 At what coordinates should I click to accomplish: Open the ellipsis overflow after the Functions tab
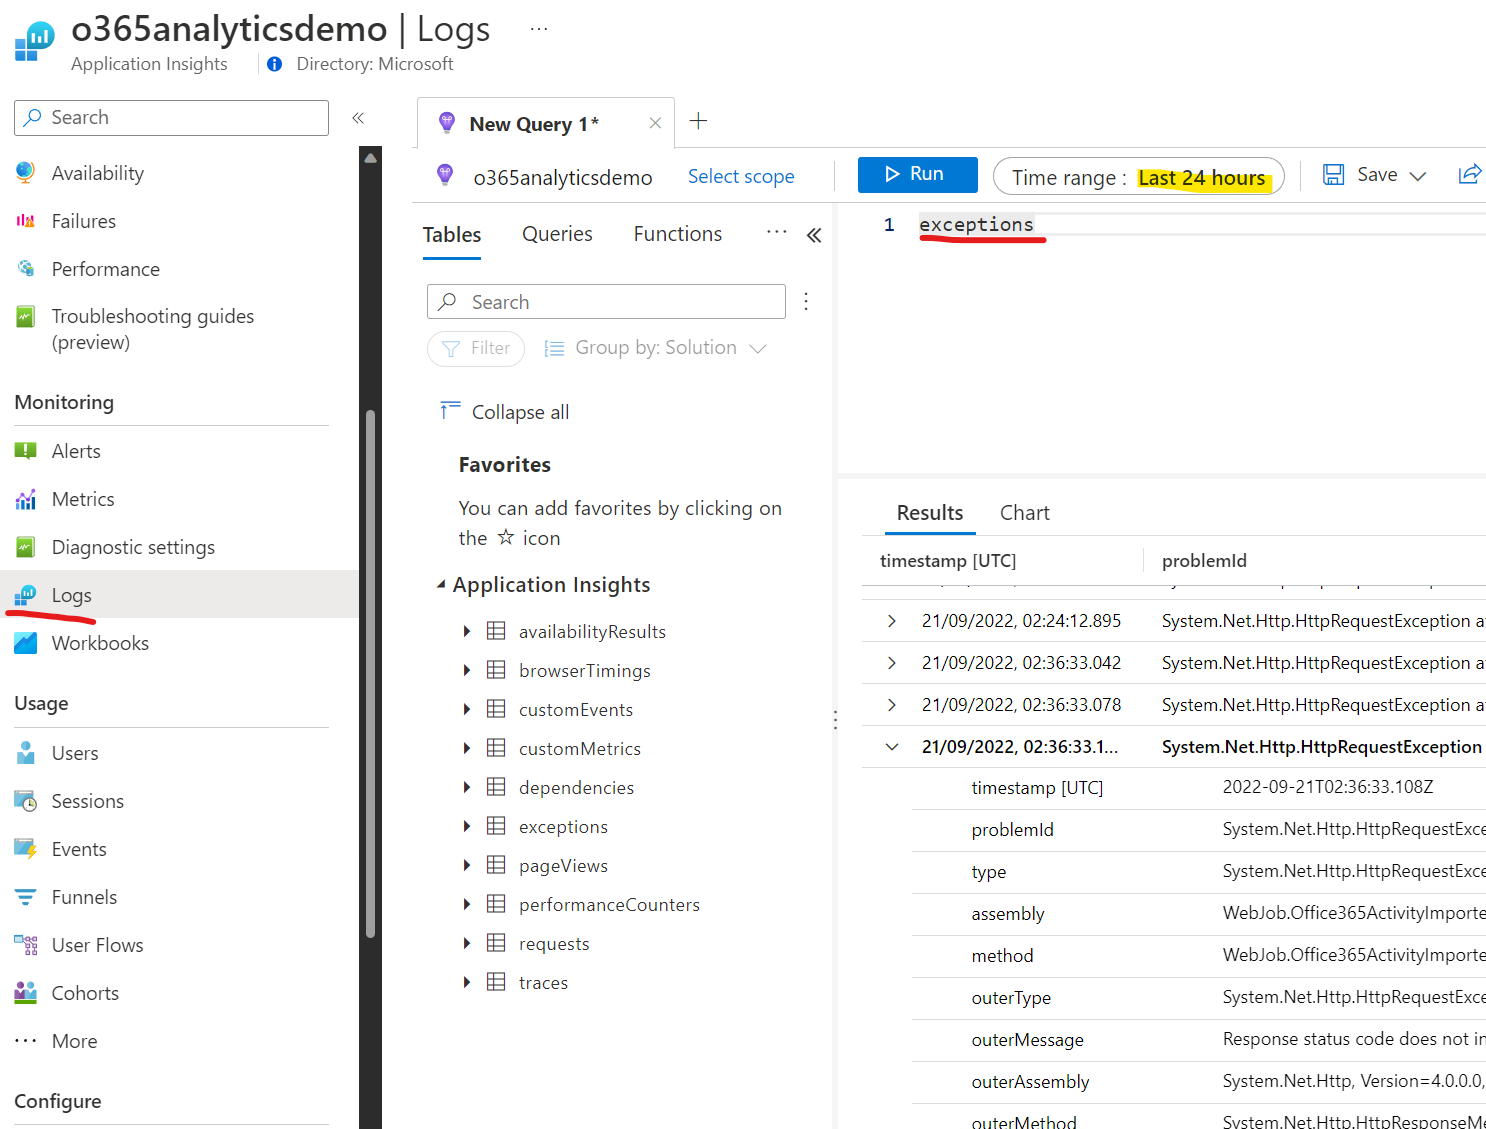(777, 232)
